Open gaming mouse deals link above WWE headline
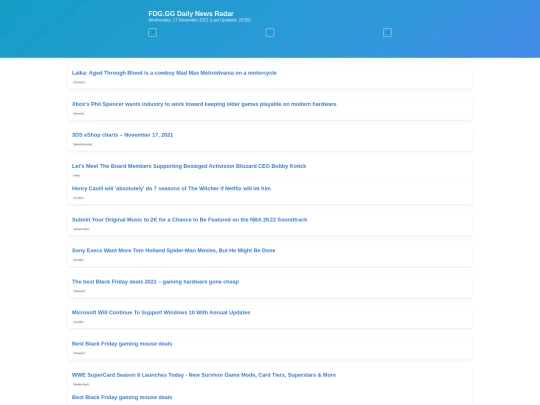This screenshot has width=540, height=405. point(122,344)
